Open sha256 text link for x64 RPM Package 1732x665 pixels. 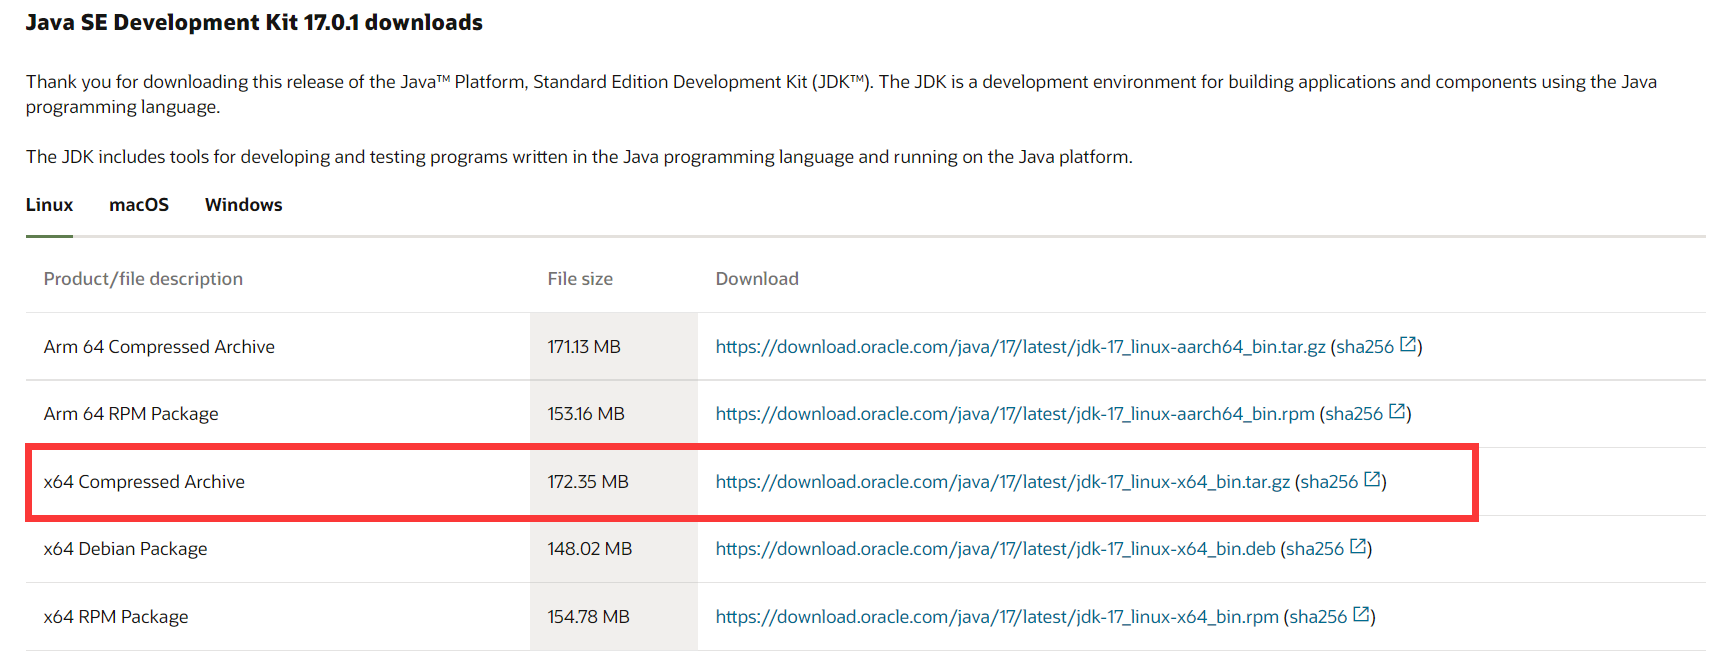[x=1318, y=617]
